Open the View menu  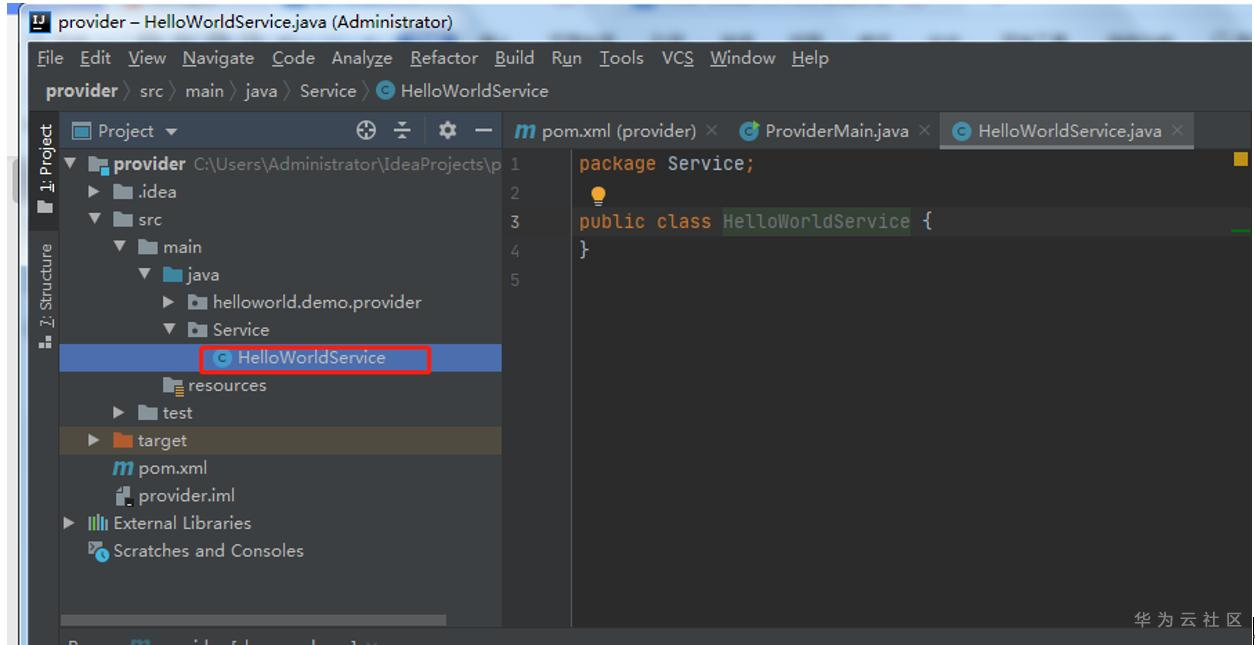147,58
